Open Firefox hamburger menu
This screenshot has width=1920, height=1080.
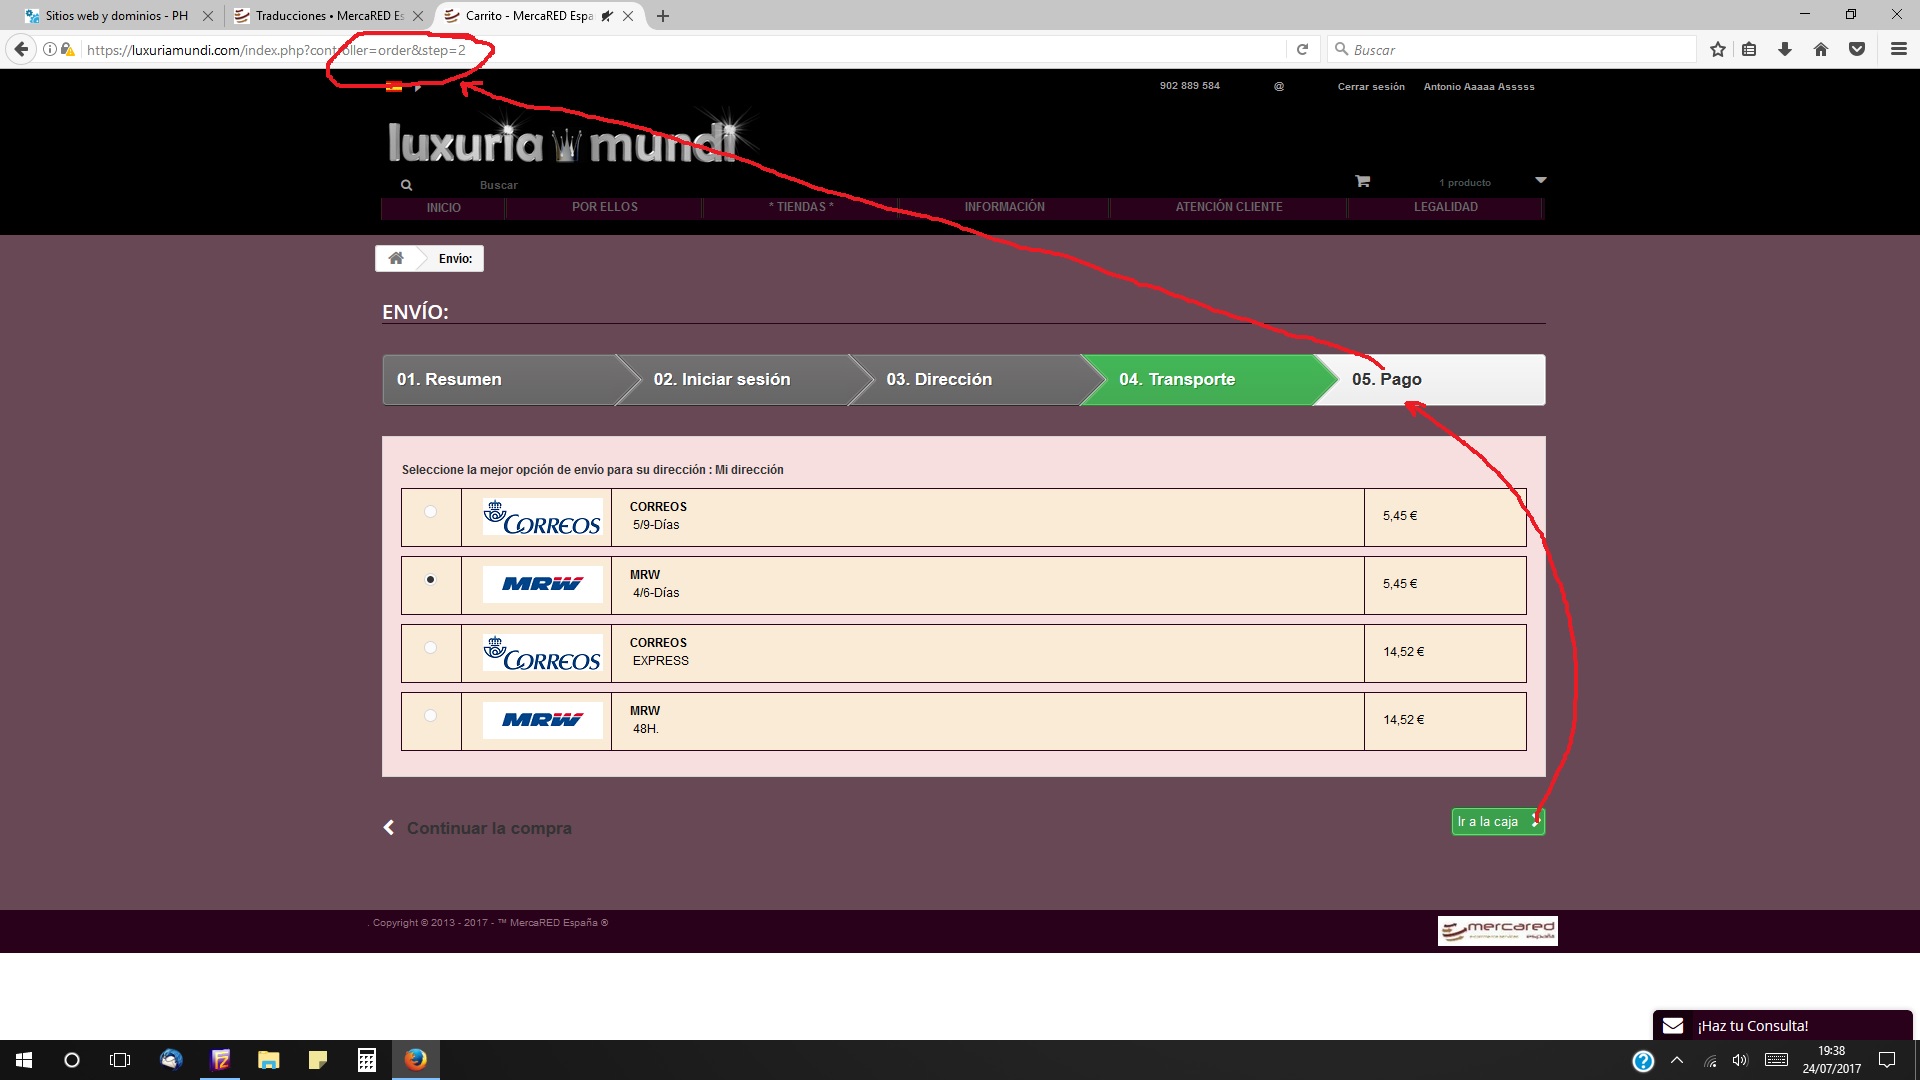(1898, 49)
